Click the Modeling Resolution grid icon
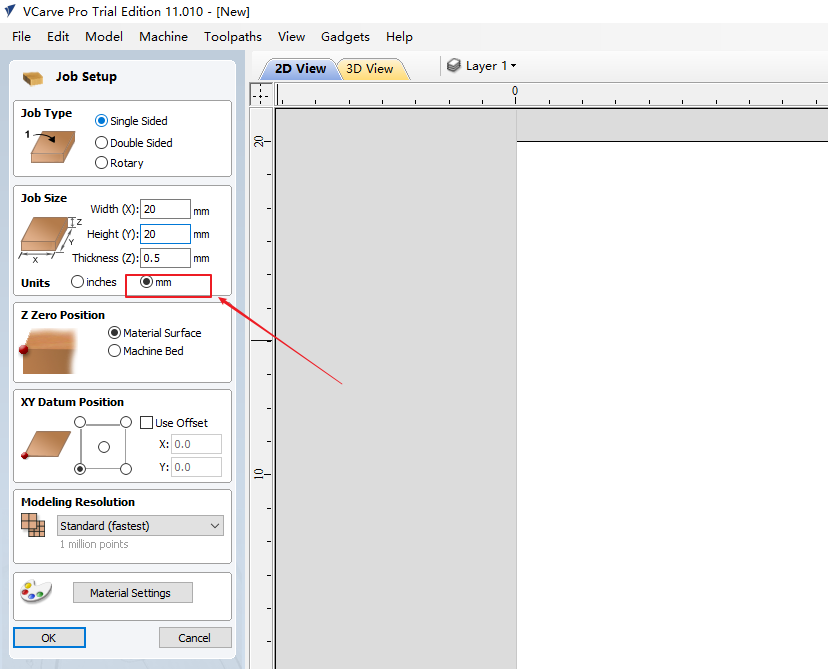This screenshot has width=828, height=669. 33,525
